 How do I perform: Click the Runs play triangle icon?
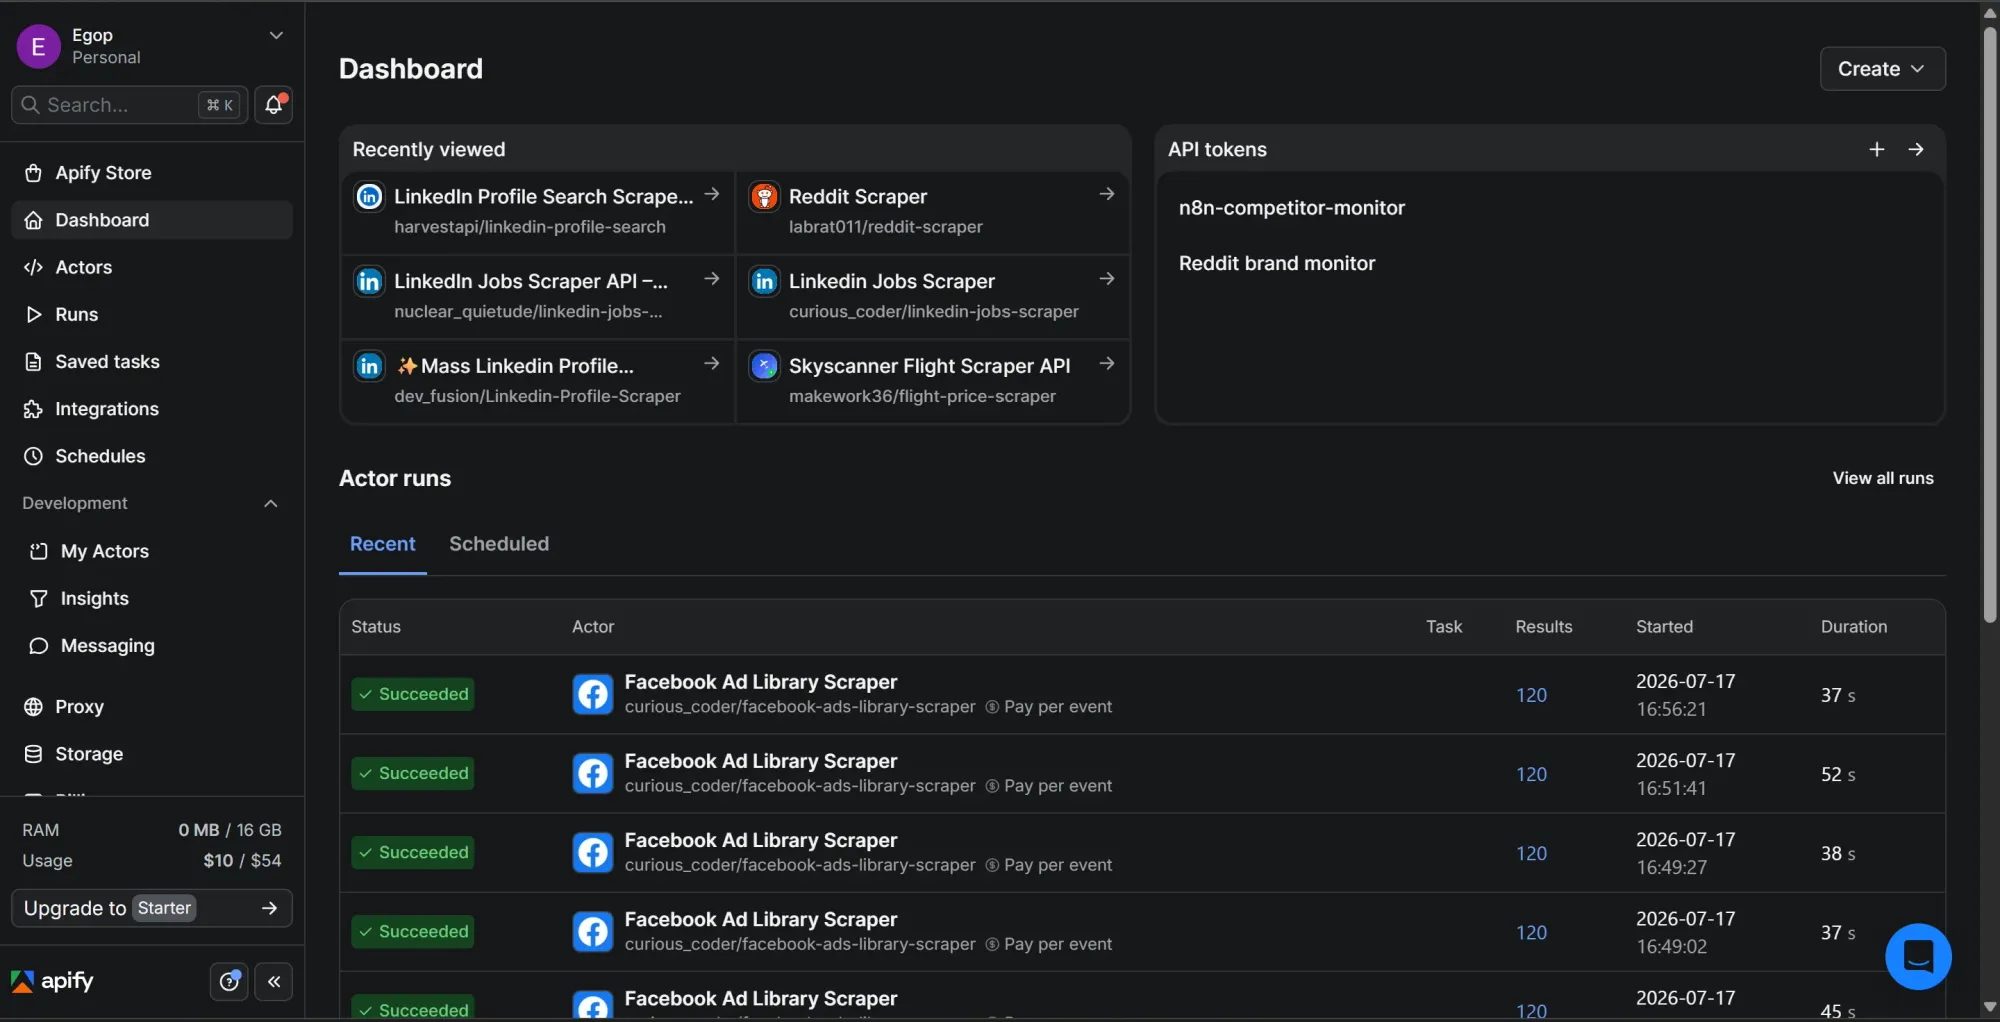click(x=33, y=314)
